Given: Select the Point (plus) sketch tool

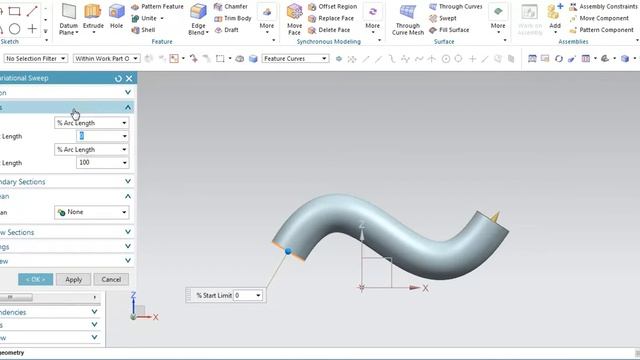Looking at the screenshot, I should (32, 29).
